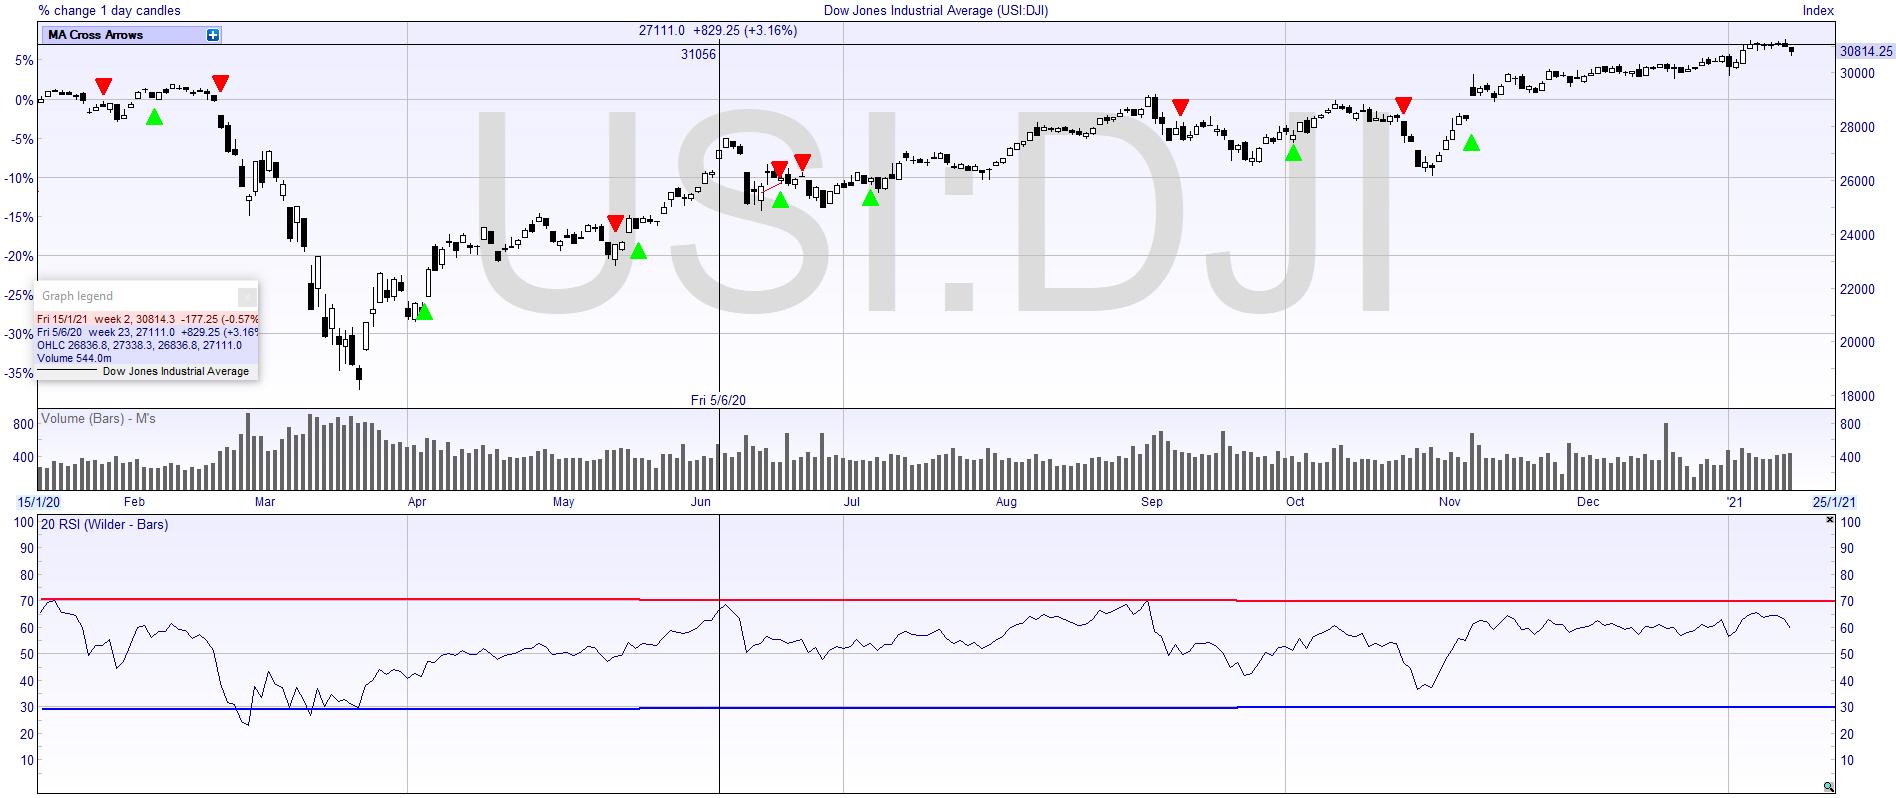Expand the MA Cross Arrows plus button
This screenshot has width=1896, height=798.
[213, 35]
